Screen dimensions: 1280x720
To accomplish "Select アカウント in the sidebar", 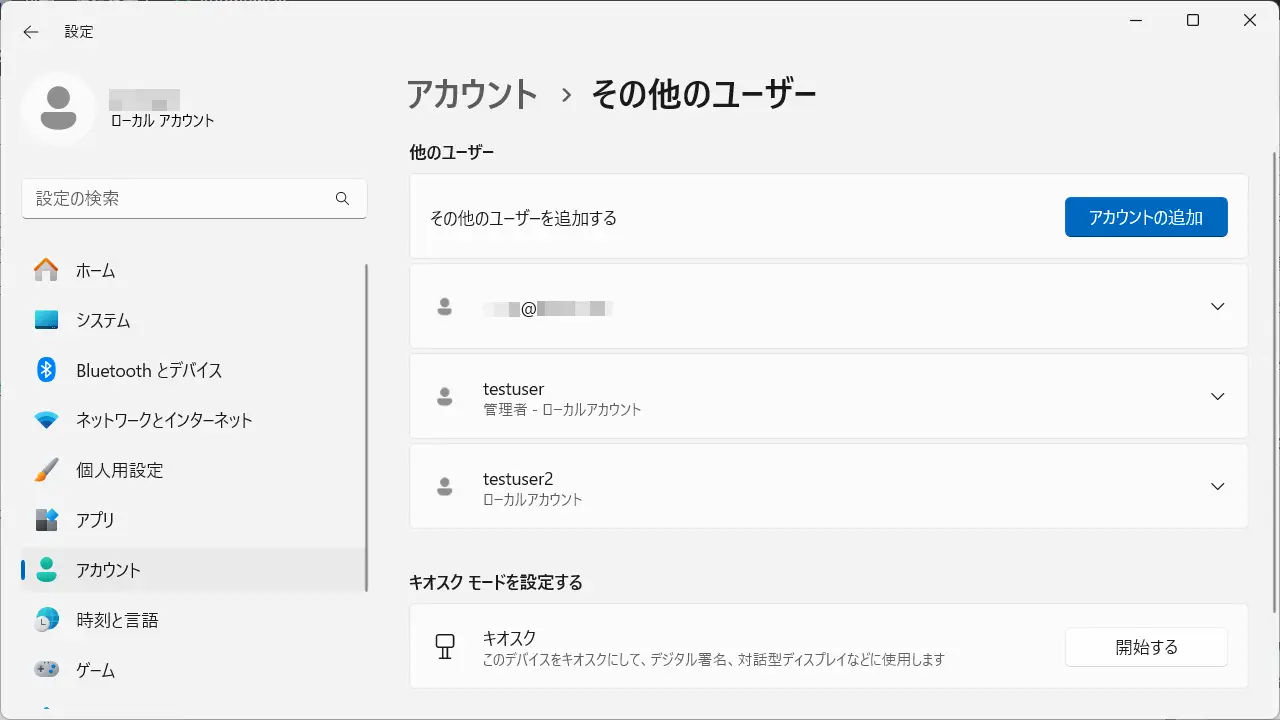I will point(194,570).
